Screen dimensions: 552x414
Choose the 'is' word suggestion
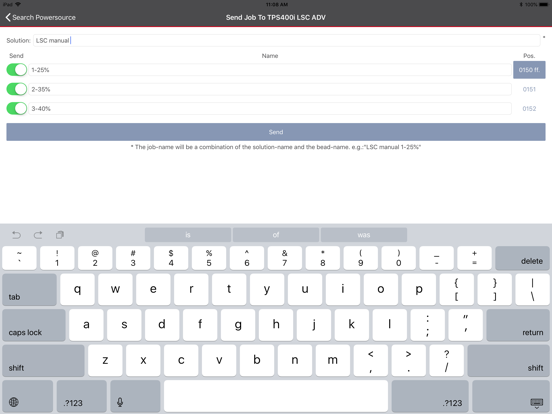[188, 235]
